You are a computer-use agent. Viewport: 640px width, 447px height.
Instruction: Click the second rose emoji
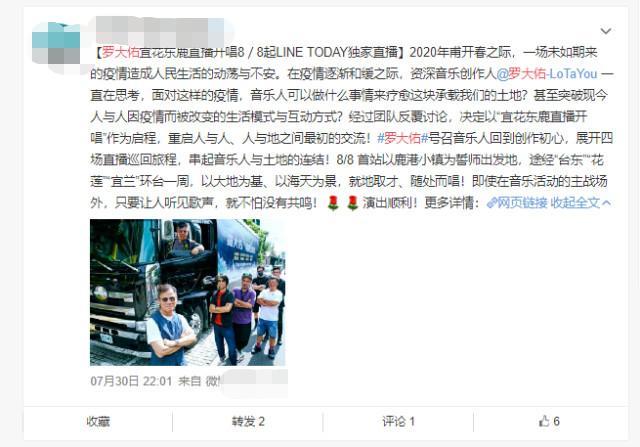[352, 202]
